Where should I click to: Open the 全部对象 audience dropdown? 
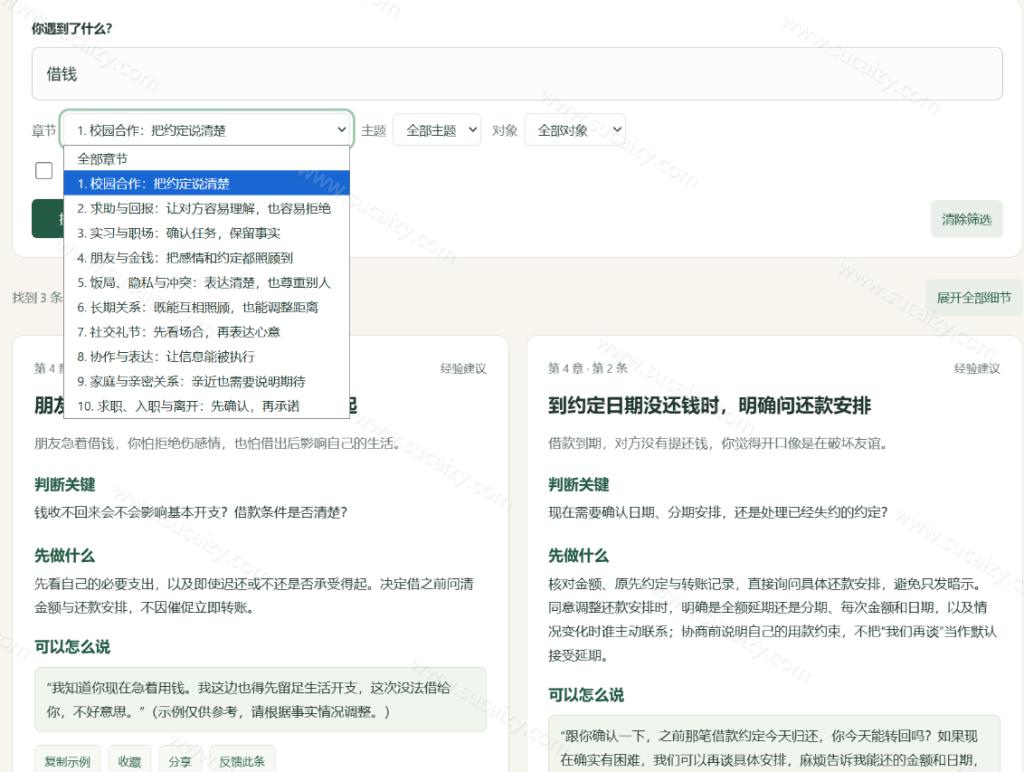tap(575, 131)
